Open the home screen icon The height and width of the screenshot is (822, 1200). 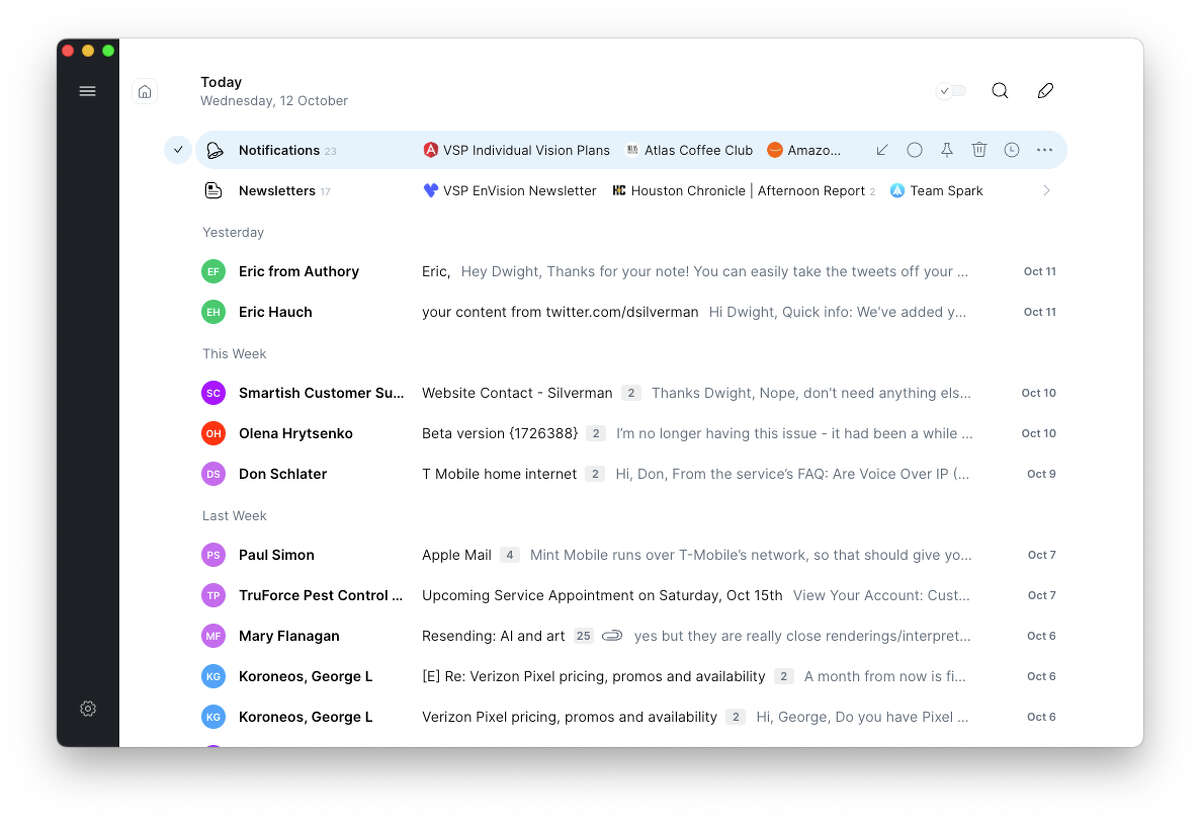coord(145,90)
